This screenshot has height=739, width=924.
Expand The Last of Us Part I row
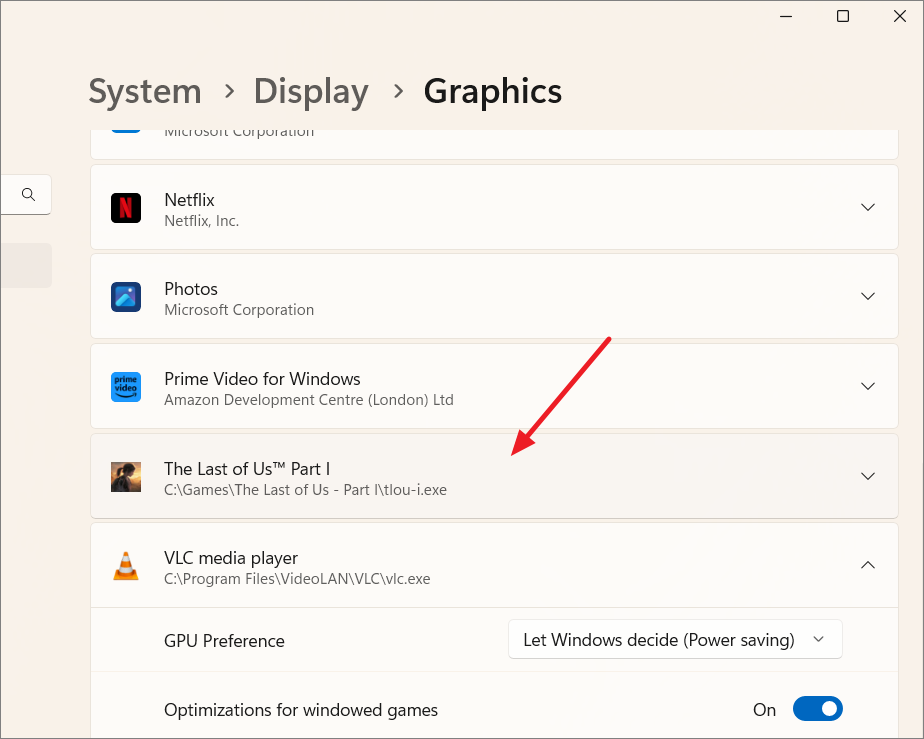[867, 476]
